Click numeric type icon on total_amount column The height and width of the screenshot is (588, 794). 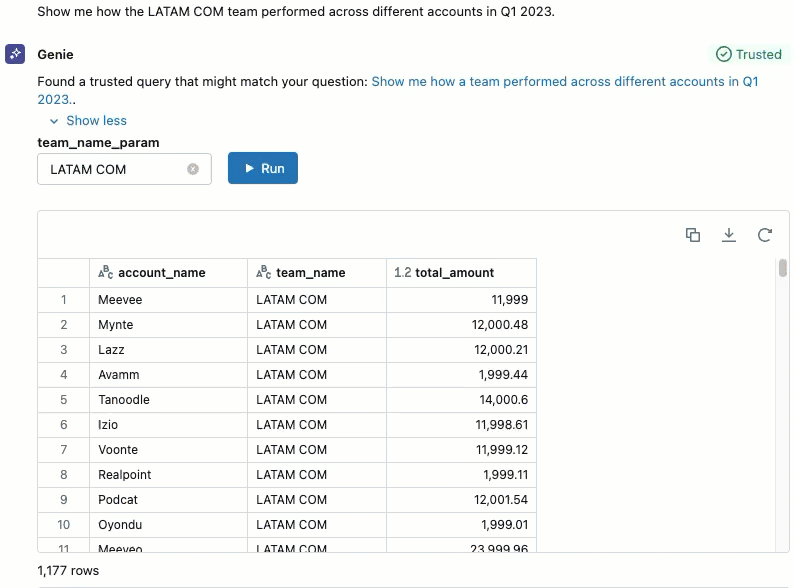pyautogui.click(x=403, y=272)
